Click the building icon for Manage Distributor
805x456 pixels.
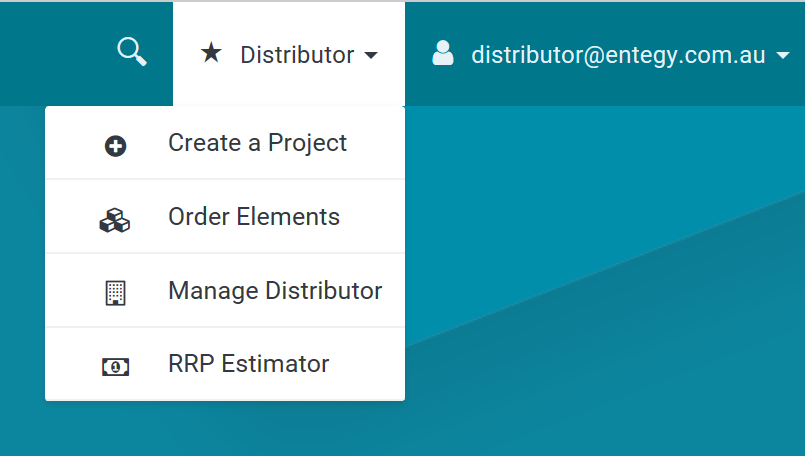(116, 293)
